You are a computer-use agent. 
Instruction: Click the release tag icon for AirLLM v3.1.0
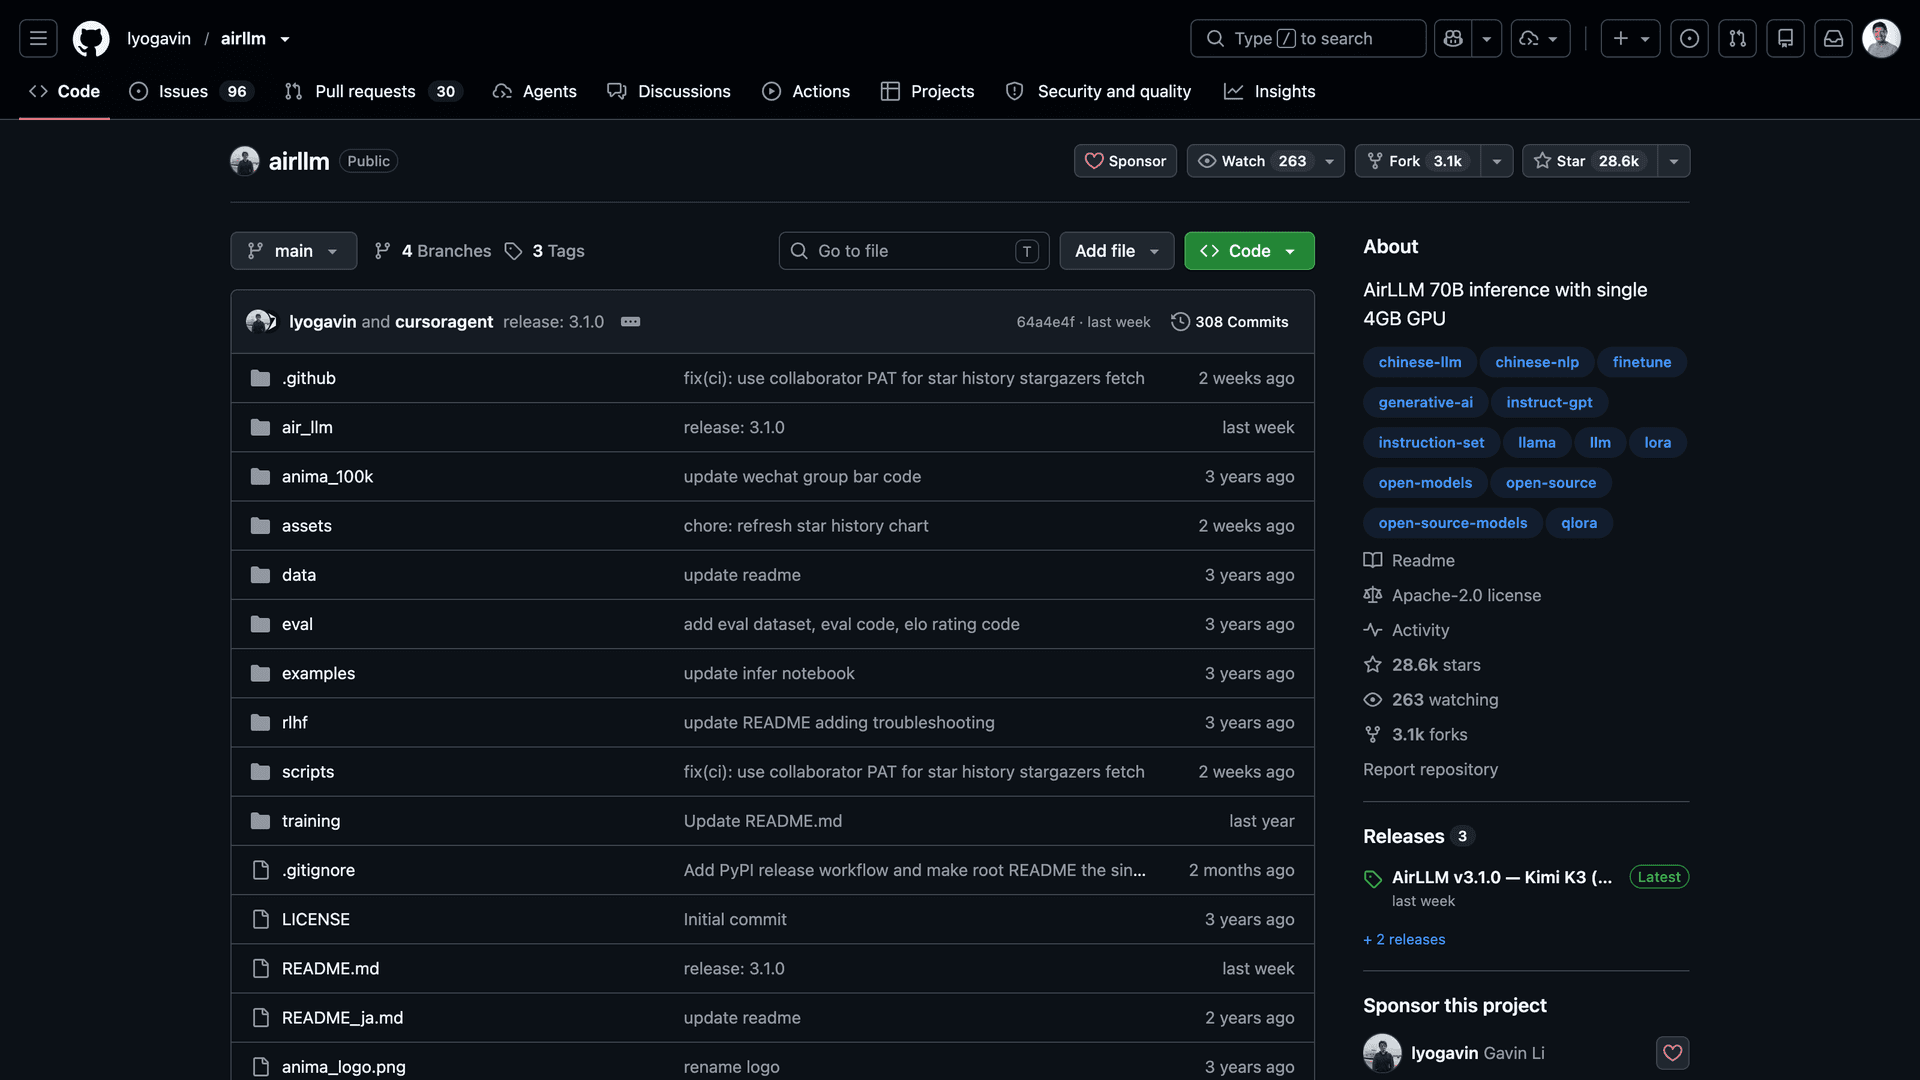click(x=1373, y=878)
